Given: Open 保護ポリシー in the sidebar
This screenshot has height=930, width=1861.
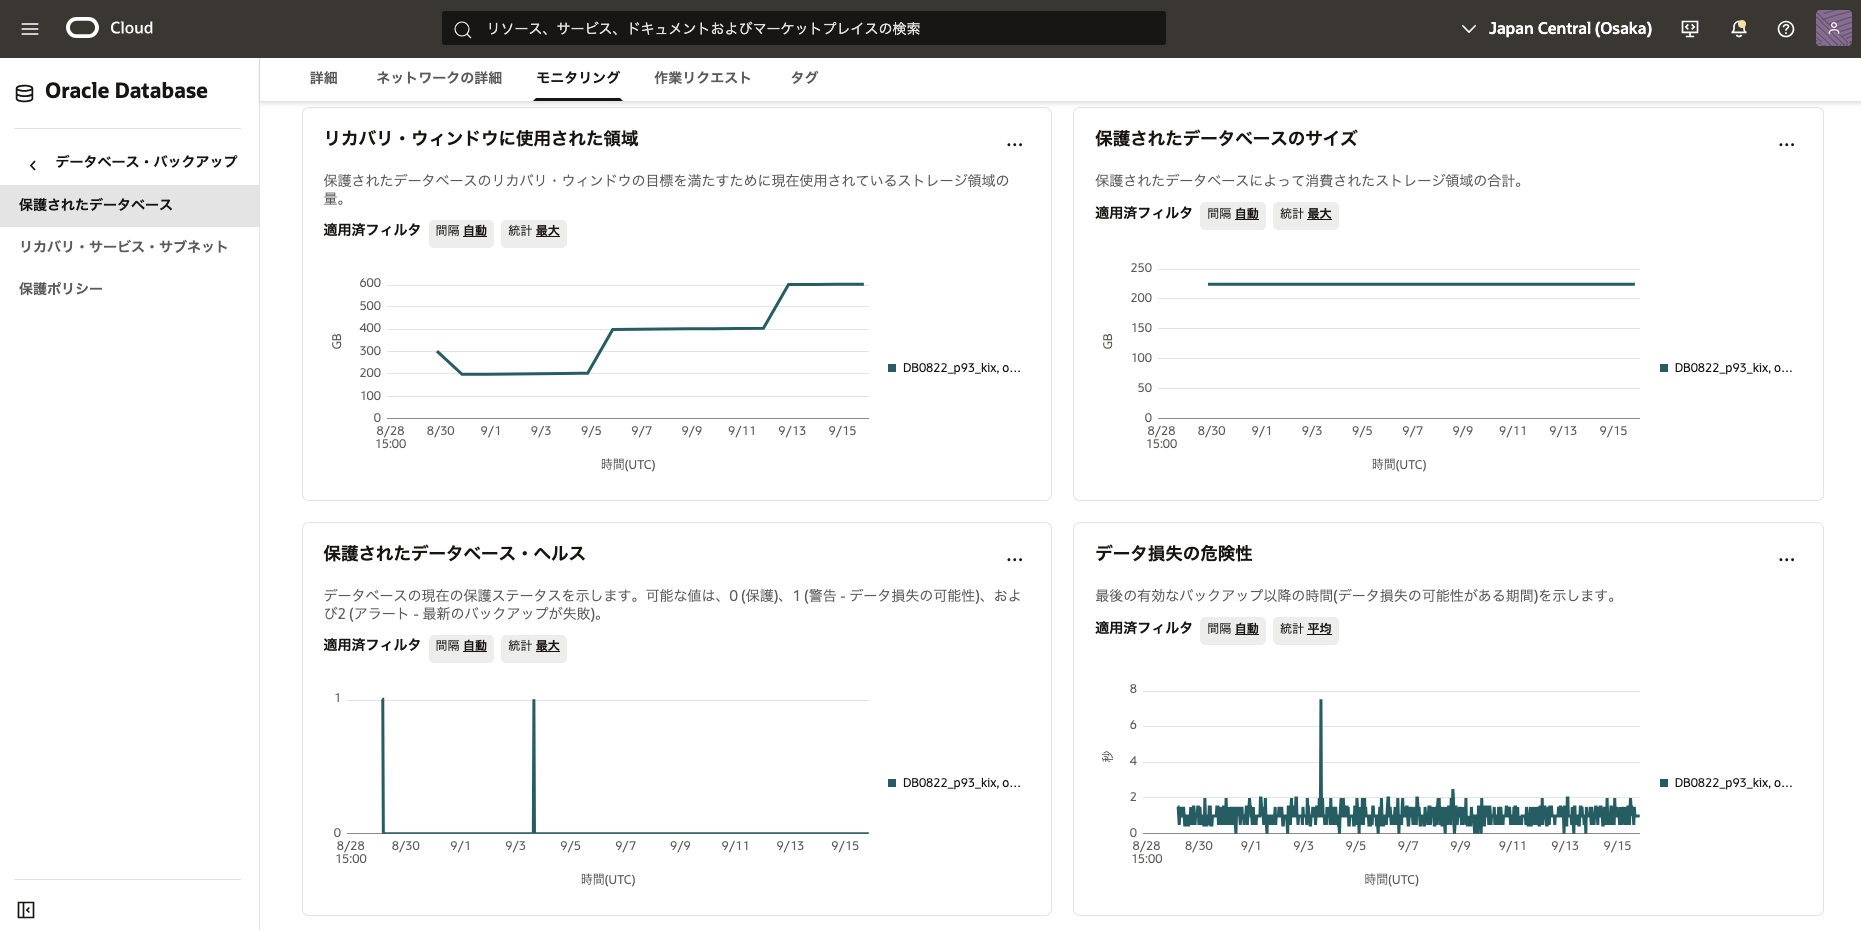Looking at the screenshot, I should click(61, 289).
